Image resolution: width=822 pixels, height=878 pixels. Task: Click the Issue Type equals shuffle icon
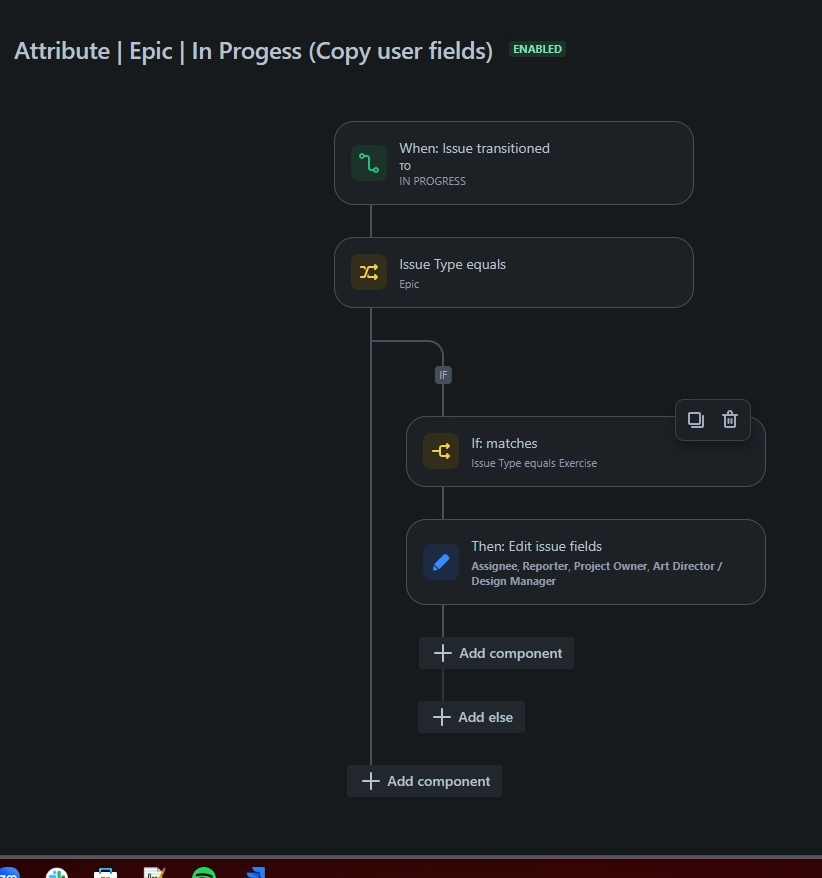tap(369, 272)
